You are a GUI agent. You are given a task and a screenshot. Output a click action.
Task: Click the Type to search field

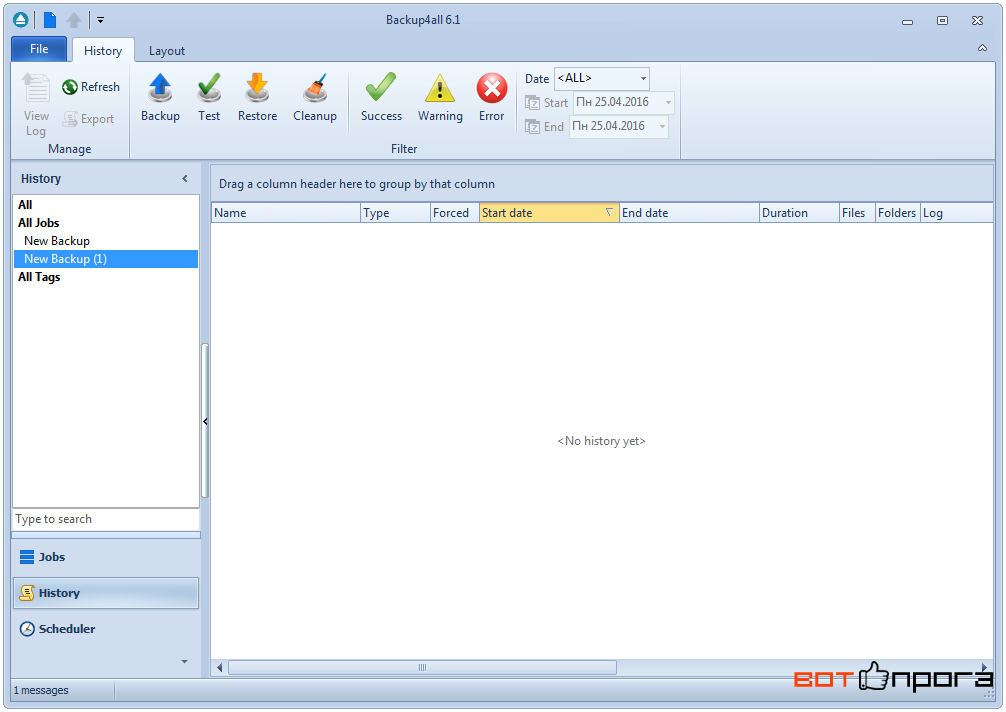pos(106,519)
